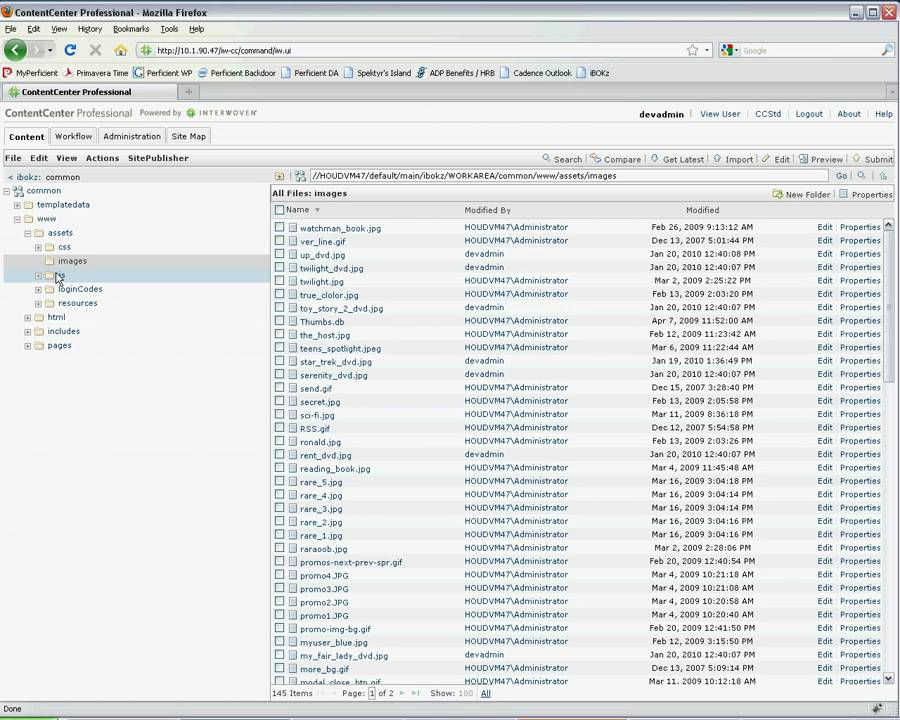
Task: Click the View User link
Action: pyautogui.click(x=720, y=114)
